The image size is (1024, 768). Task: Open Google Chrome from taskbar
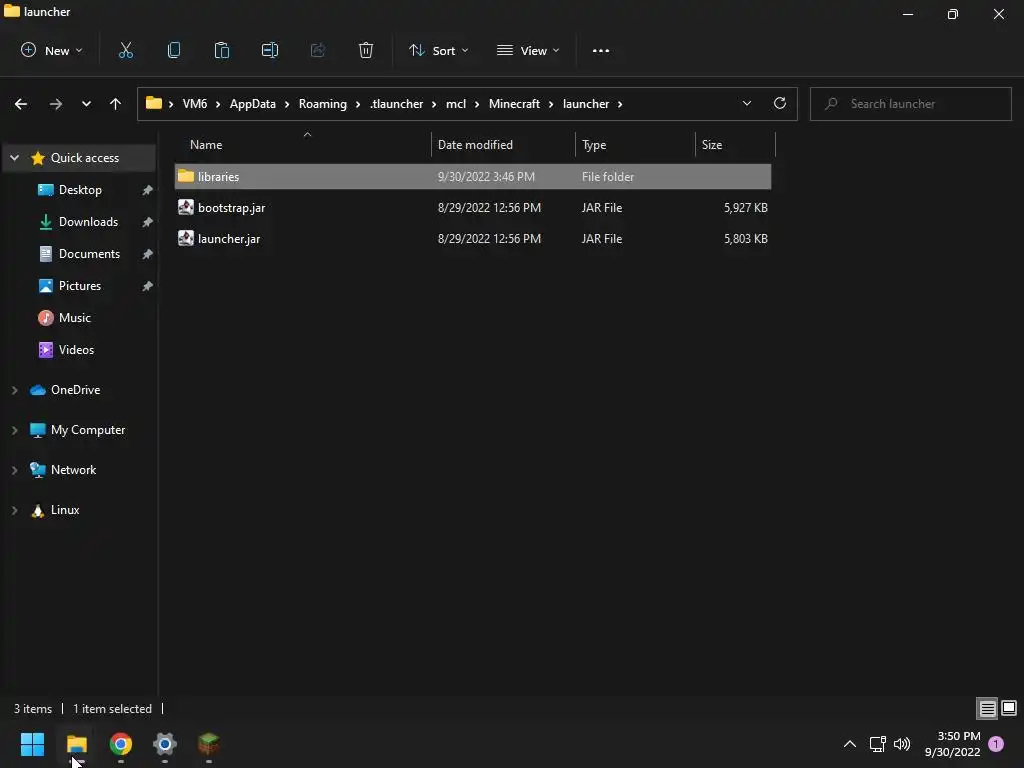click(121, 744)
